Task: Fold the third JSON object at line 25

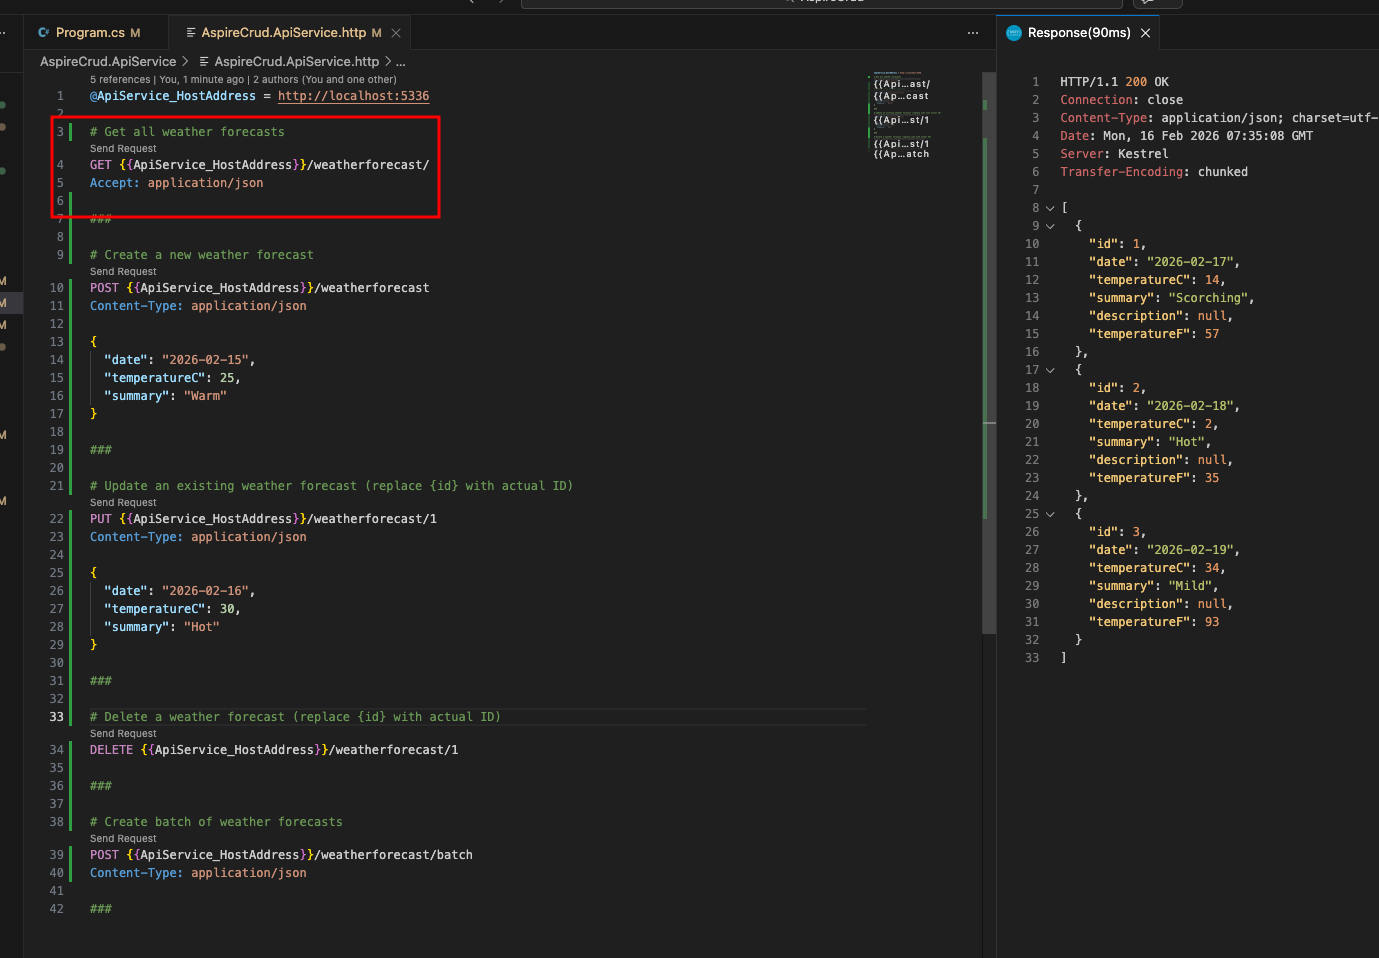Action: click(1050, 514)
